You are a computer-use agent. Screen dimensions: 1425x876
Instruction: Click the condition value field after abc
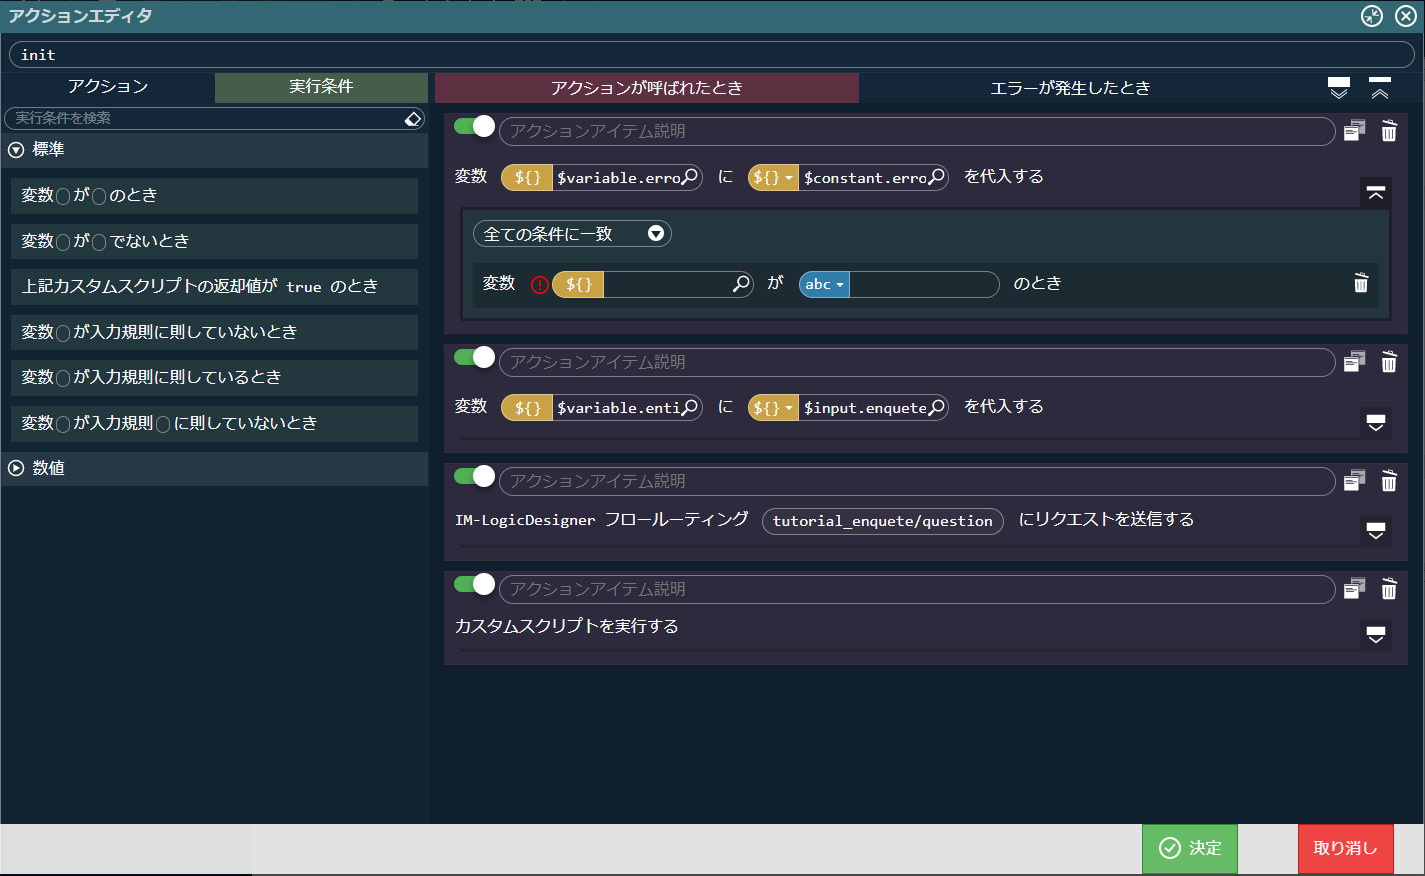click(x=923, y=284)
